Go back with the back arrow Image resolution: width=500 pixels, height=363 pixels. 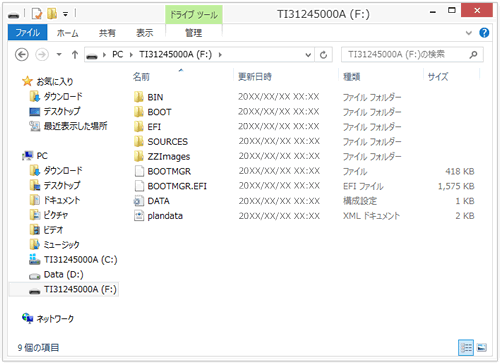pos(22,54)
